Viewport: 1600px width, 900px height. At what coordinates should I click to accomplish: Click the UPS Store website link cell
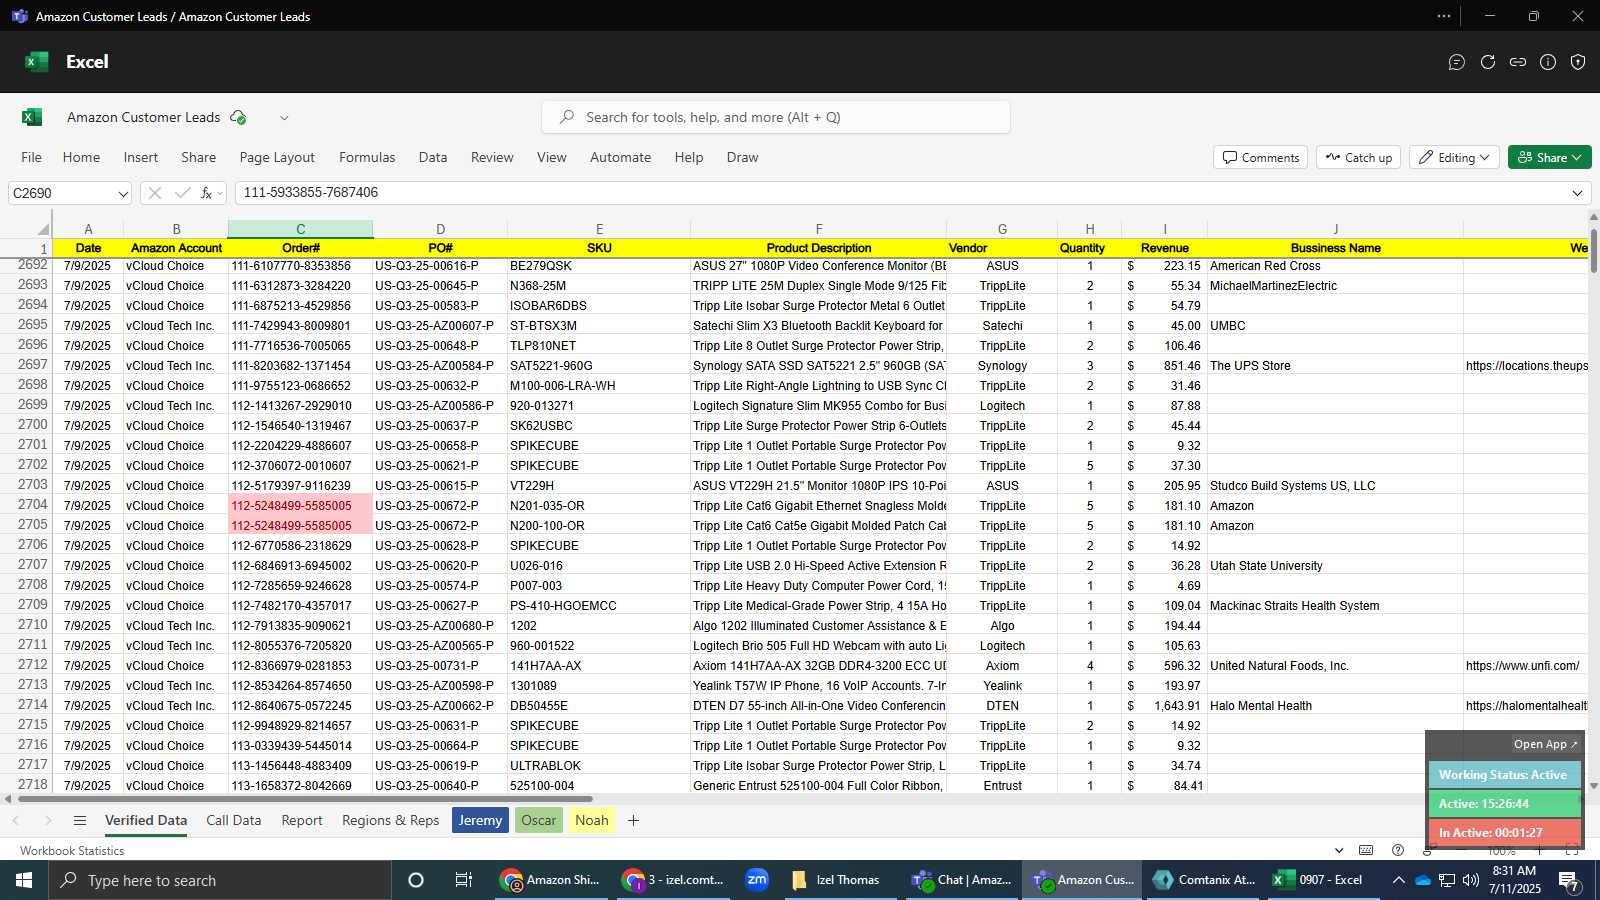[1526, 366]
